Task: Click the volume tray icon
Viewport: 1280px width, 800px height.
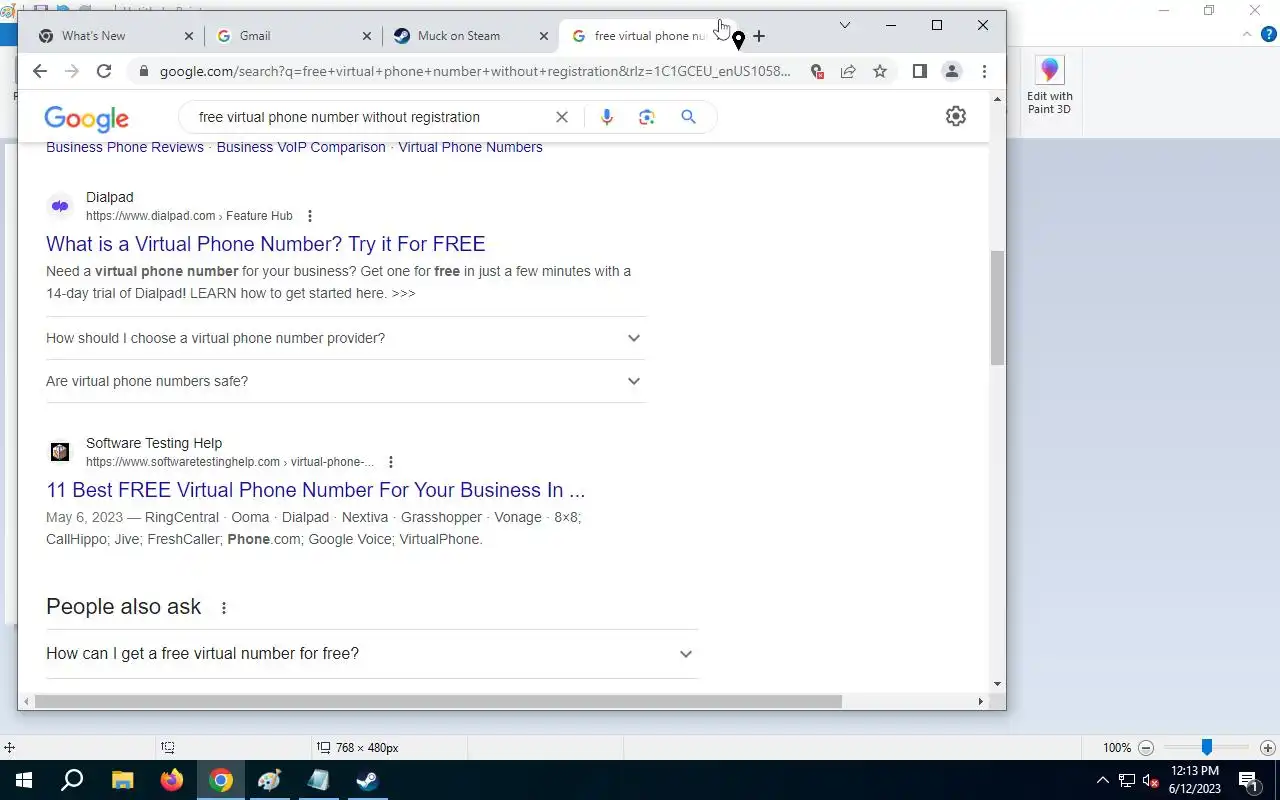Action: coord(1151,780)
